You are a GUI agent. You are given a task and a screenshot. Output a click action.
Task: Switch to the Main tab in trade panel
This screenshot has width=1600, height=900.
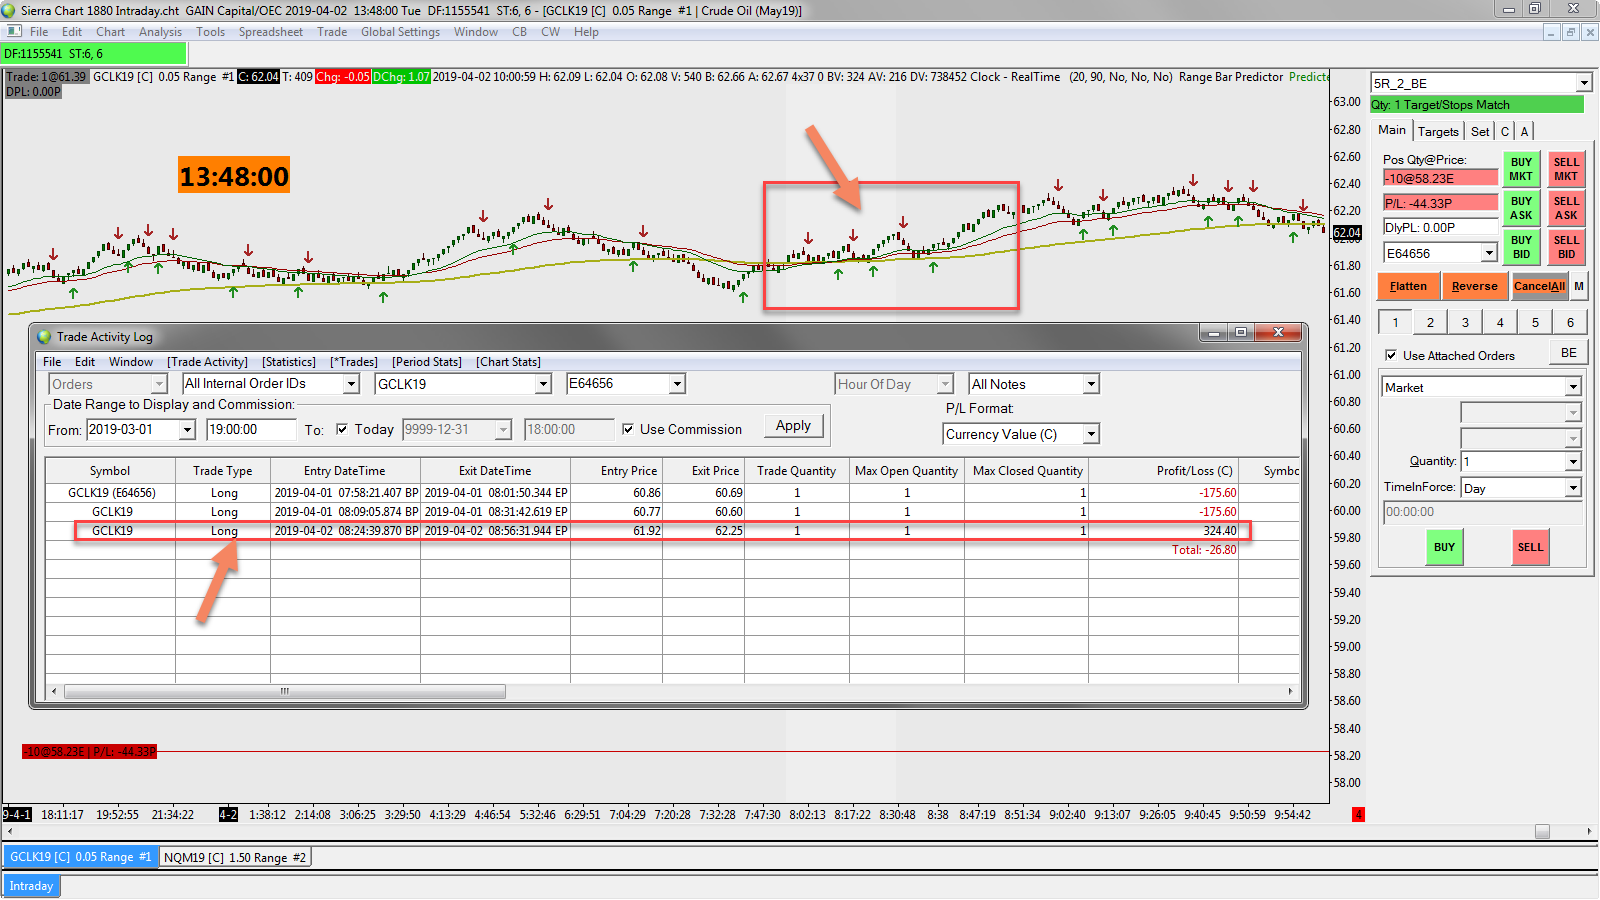click(1391, 130)
